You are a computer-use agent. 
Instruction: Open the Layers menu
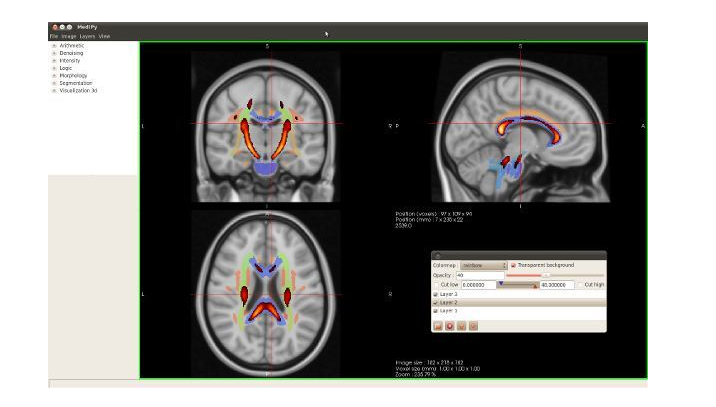tap(87, 36)
